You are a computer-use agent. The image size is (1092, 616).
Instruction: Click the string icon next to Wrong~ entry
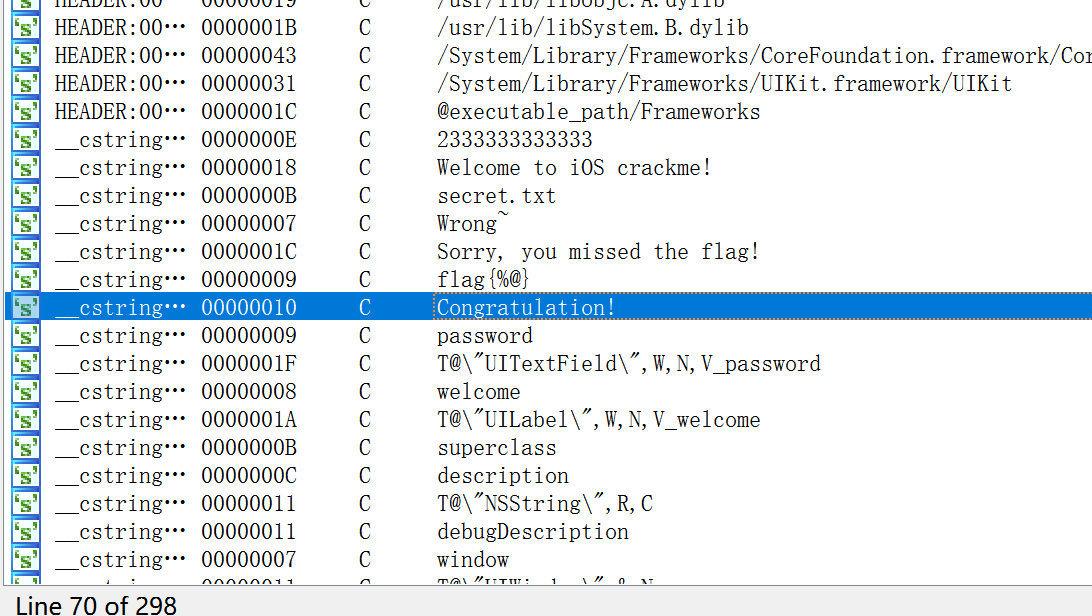(x=26, y=224)
